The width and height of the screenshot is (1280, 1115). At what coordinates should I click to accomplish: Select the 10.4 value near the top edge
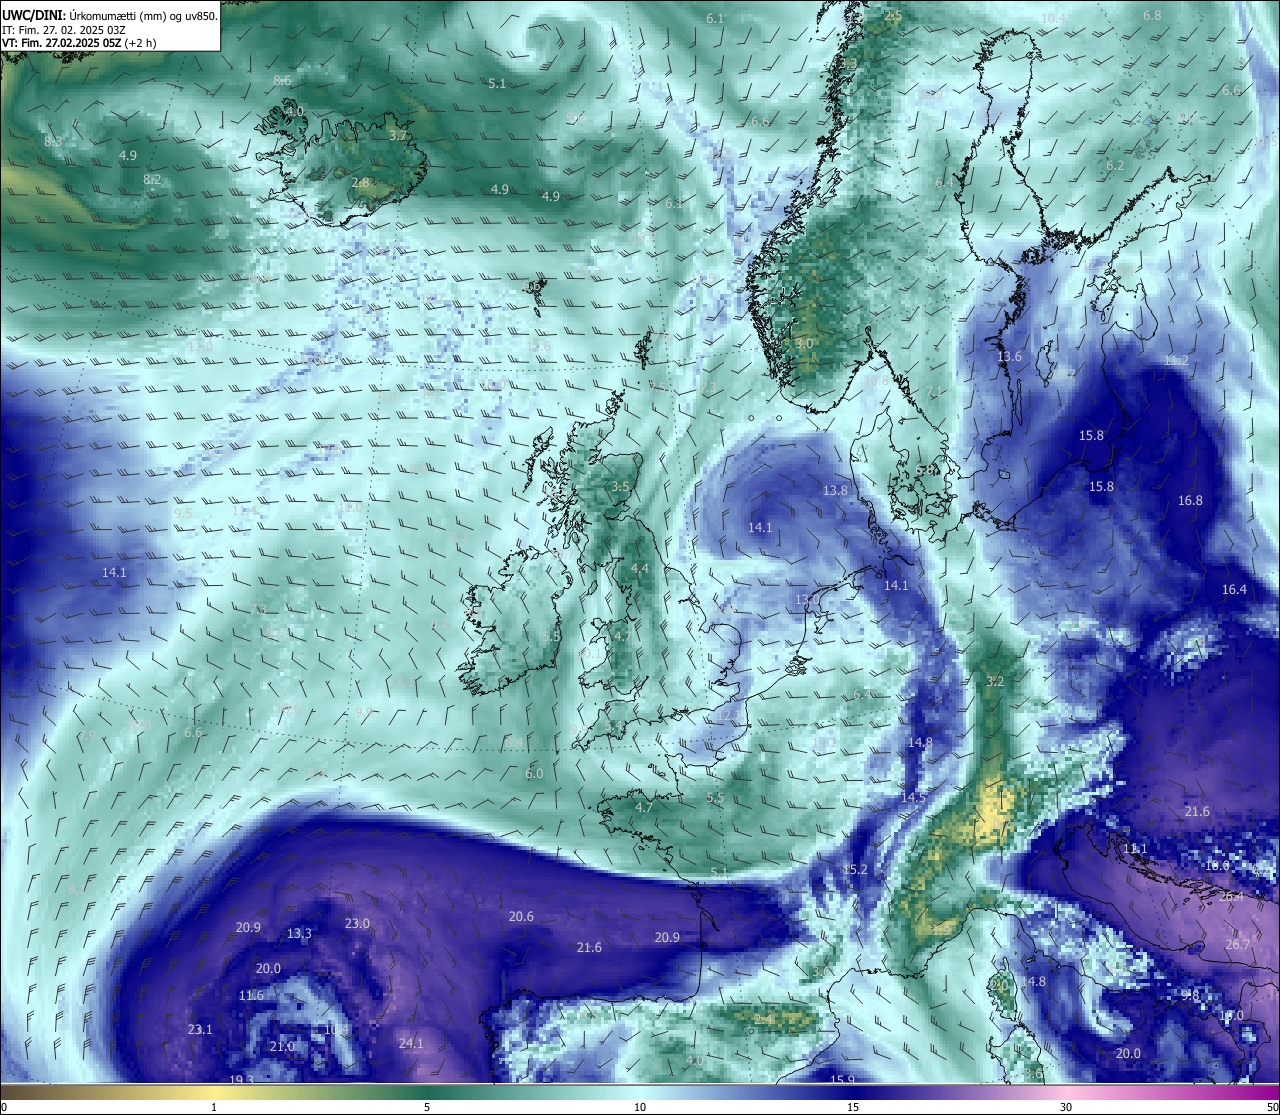1052,18
